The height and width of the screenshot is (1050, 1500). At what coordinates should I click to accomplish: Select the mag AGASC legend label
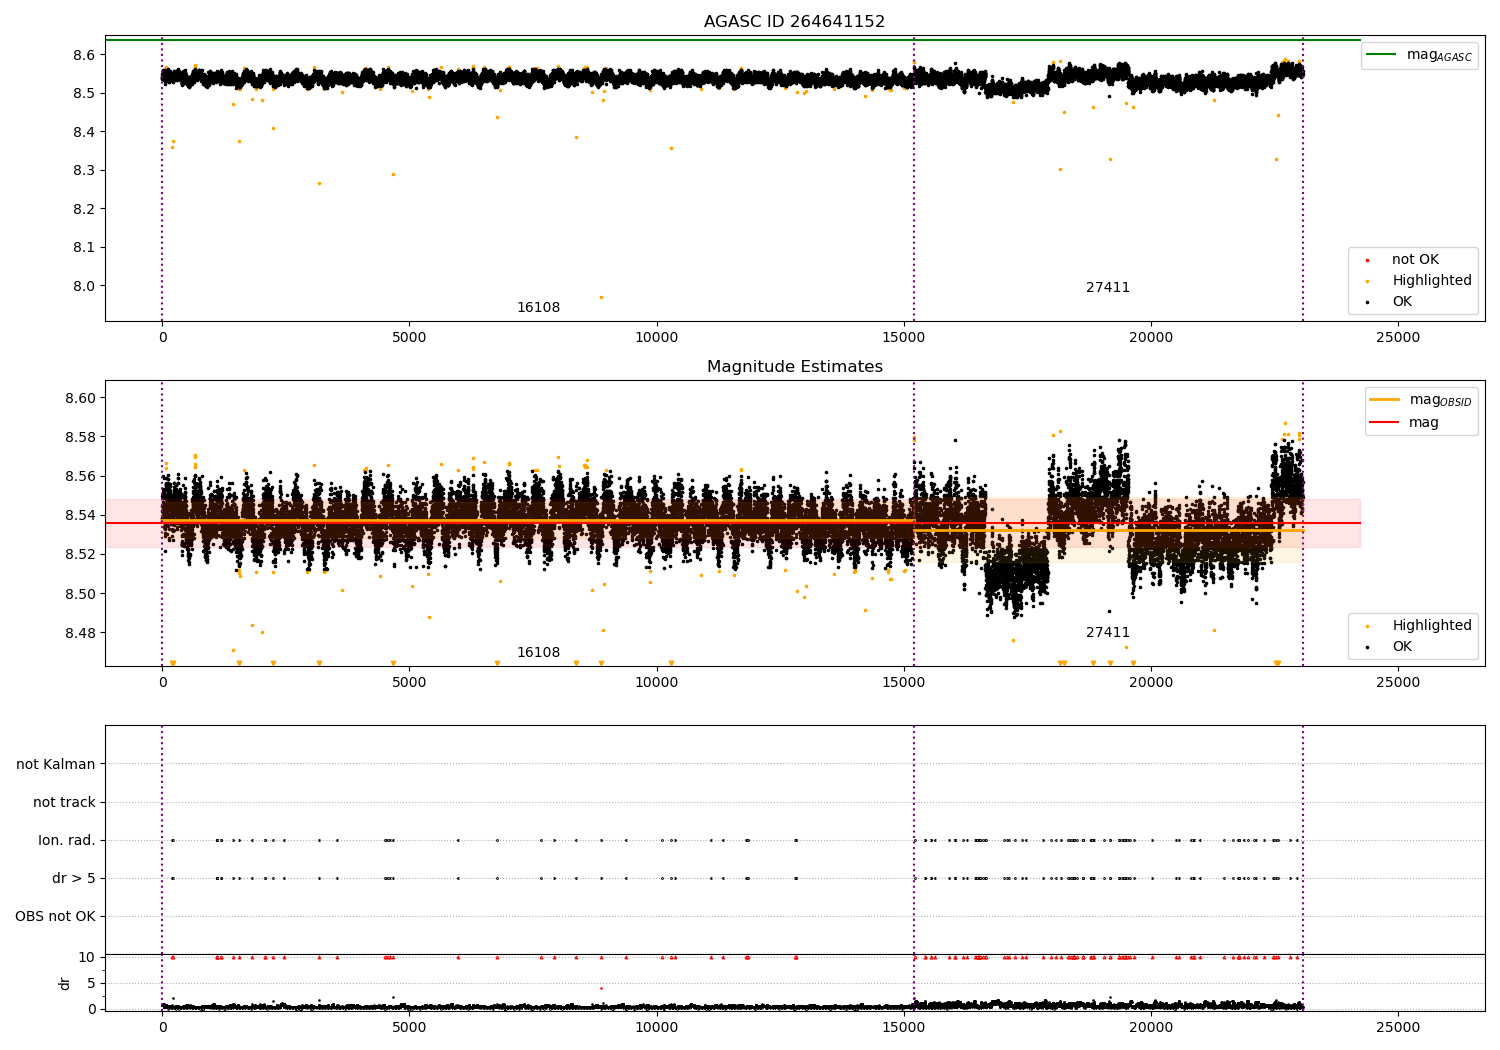(x=1439, y=55)
